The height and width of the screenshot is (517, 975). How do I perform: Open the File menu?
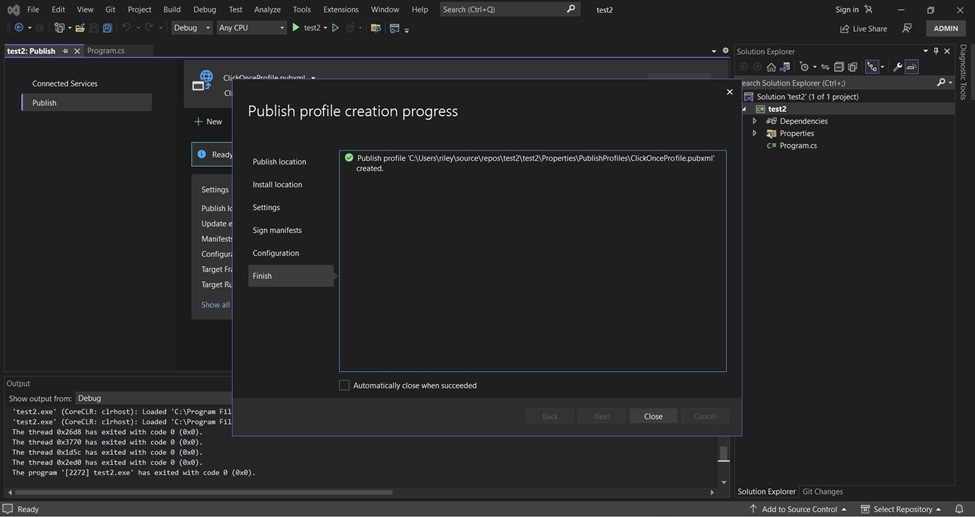(33, 9)
